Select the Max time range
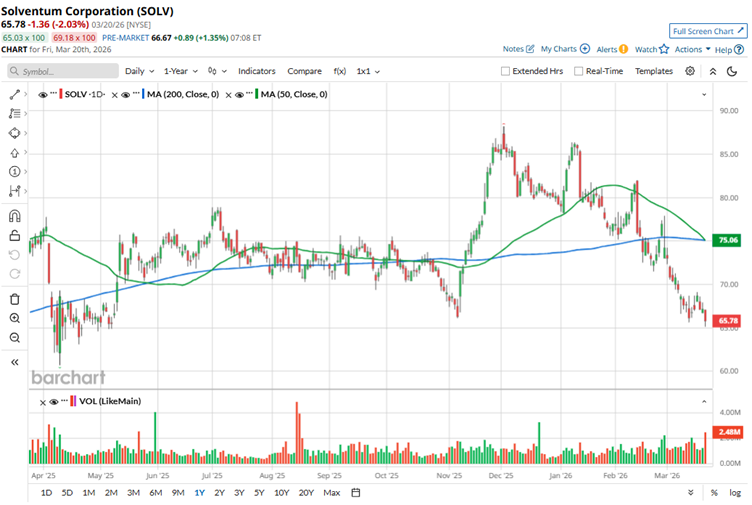Image resolution: width=752 pixels, height=505 pixels. [332, 493]
